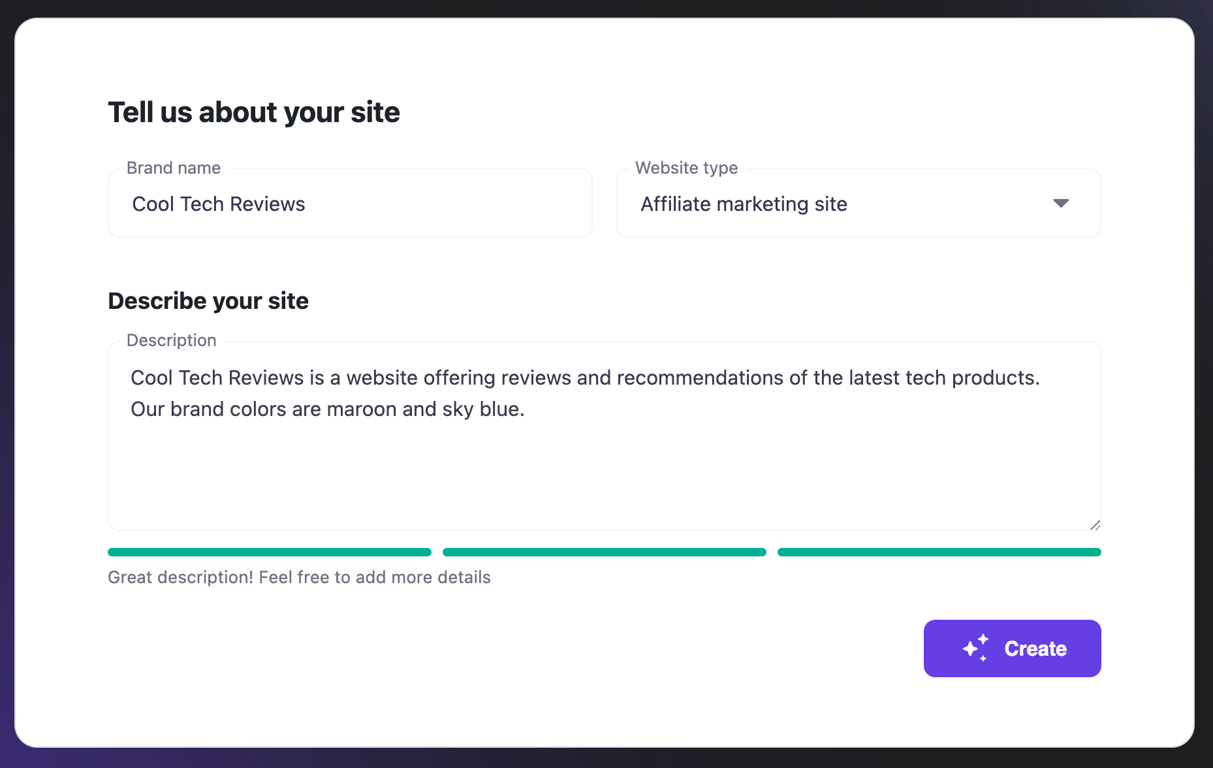The image size is (1213, 768).
Task: Click the middle green progress segment
Action: click(x=604, y=551)
